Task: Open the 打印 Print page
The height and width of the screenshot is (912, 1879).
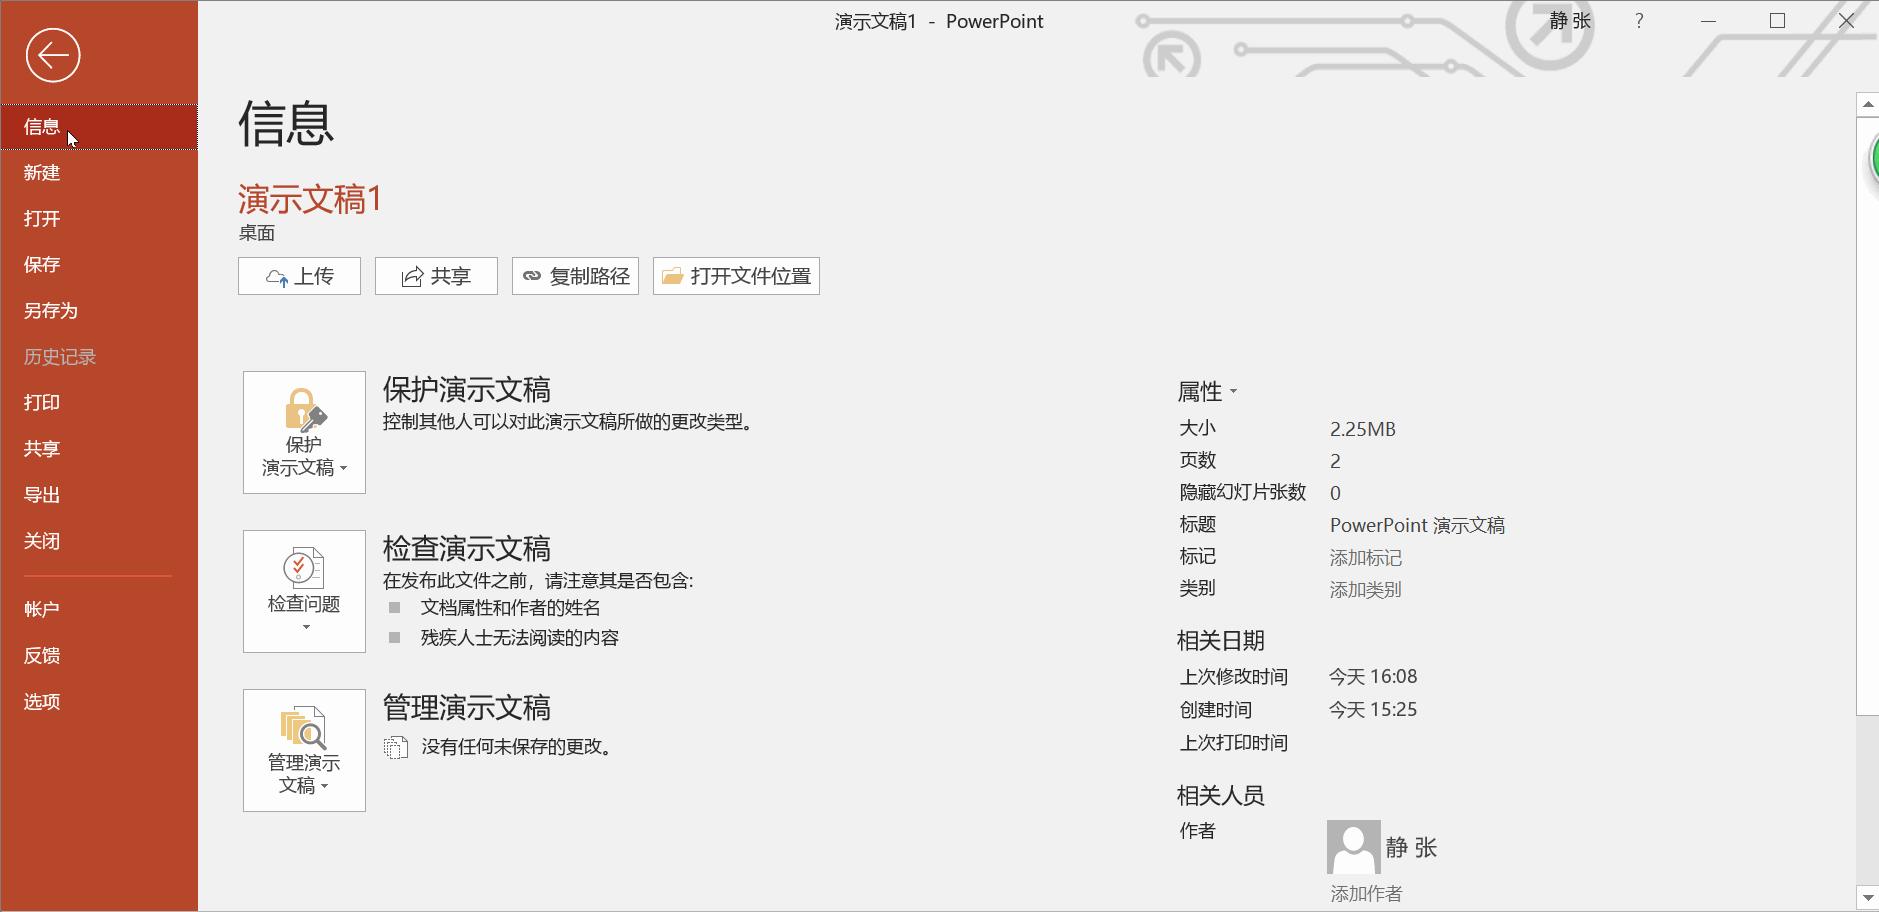Action: click(x=42, y=402)
